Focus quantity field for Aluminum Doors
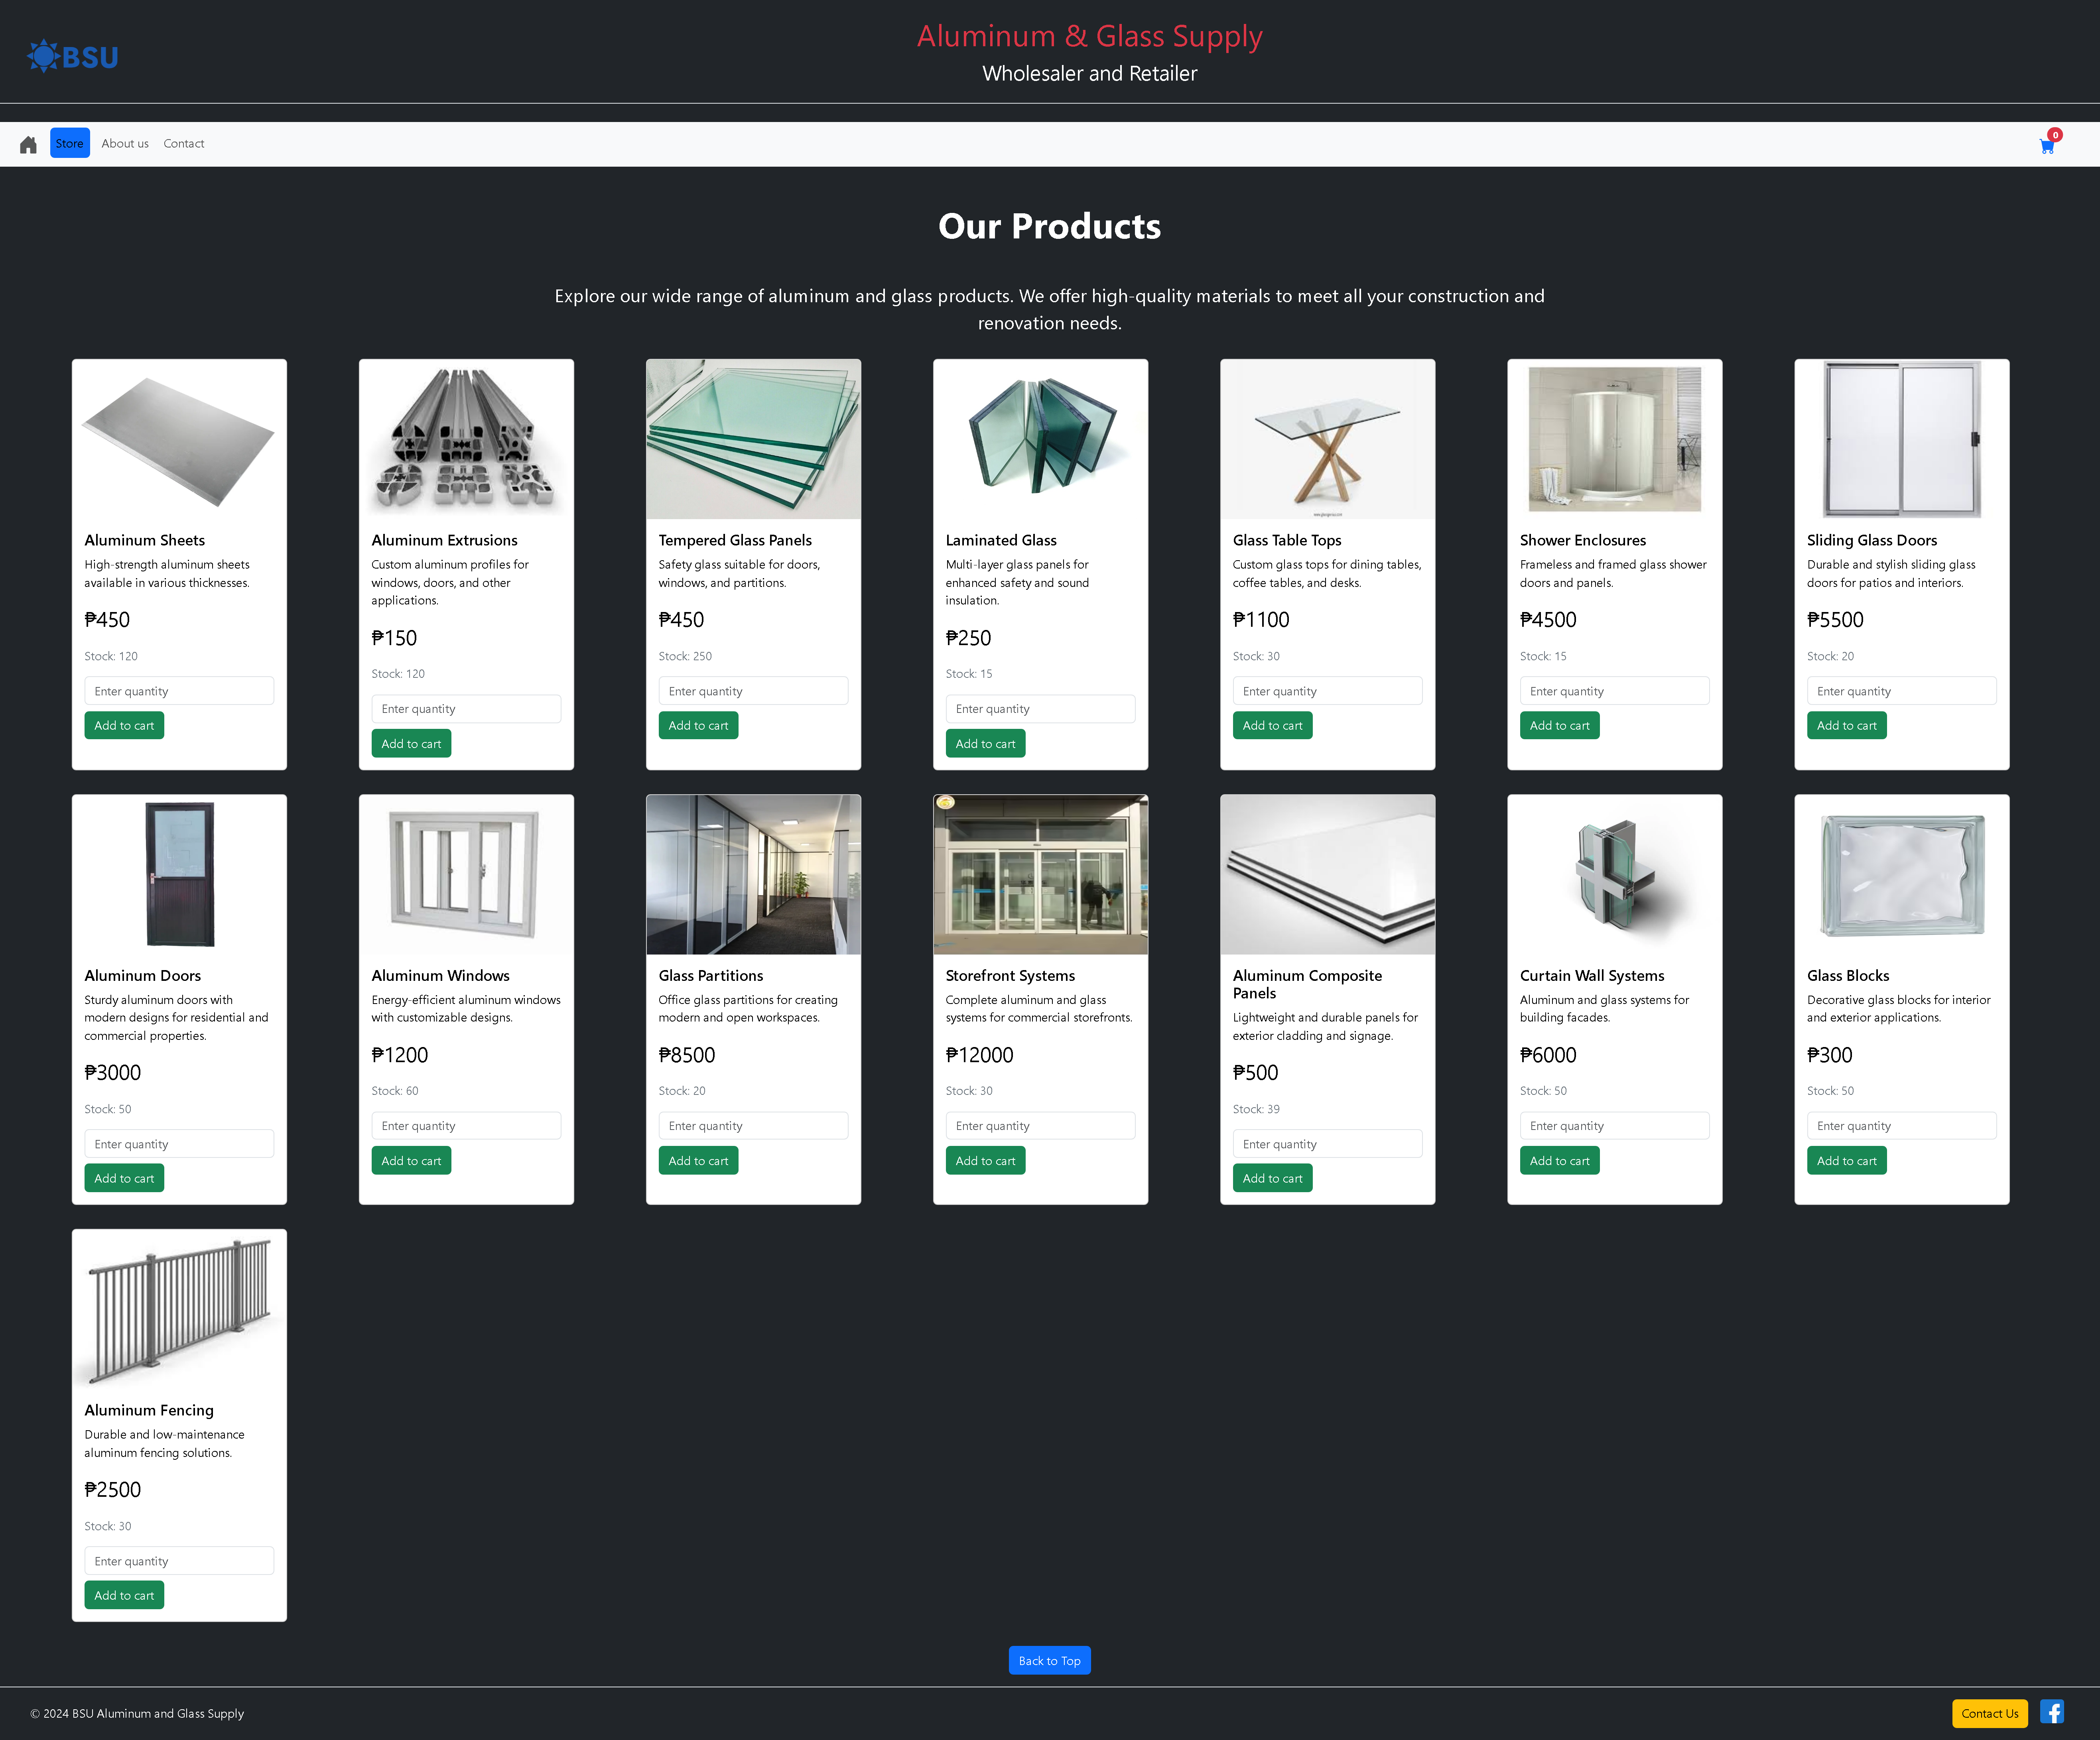This screenshot has width=2100, height=1740. tap(179, 1144)
